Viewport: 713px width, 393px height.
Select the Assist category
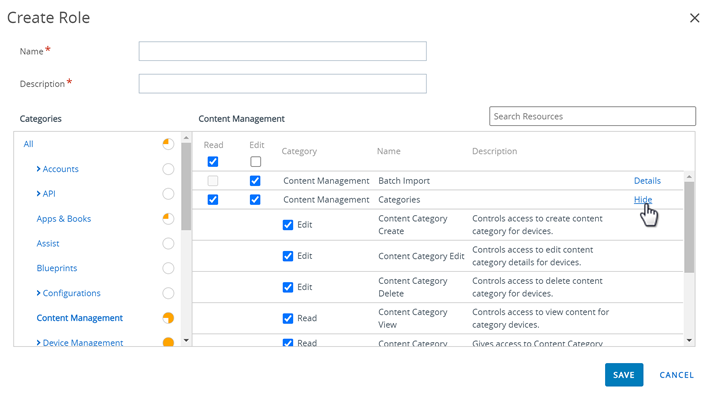pos(48,244)
